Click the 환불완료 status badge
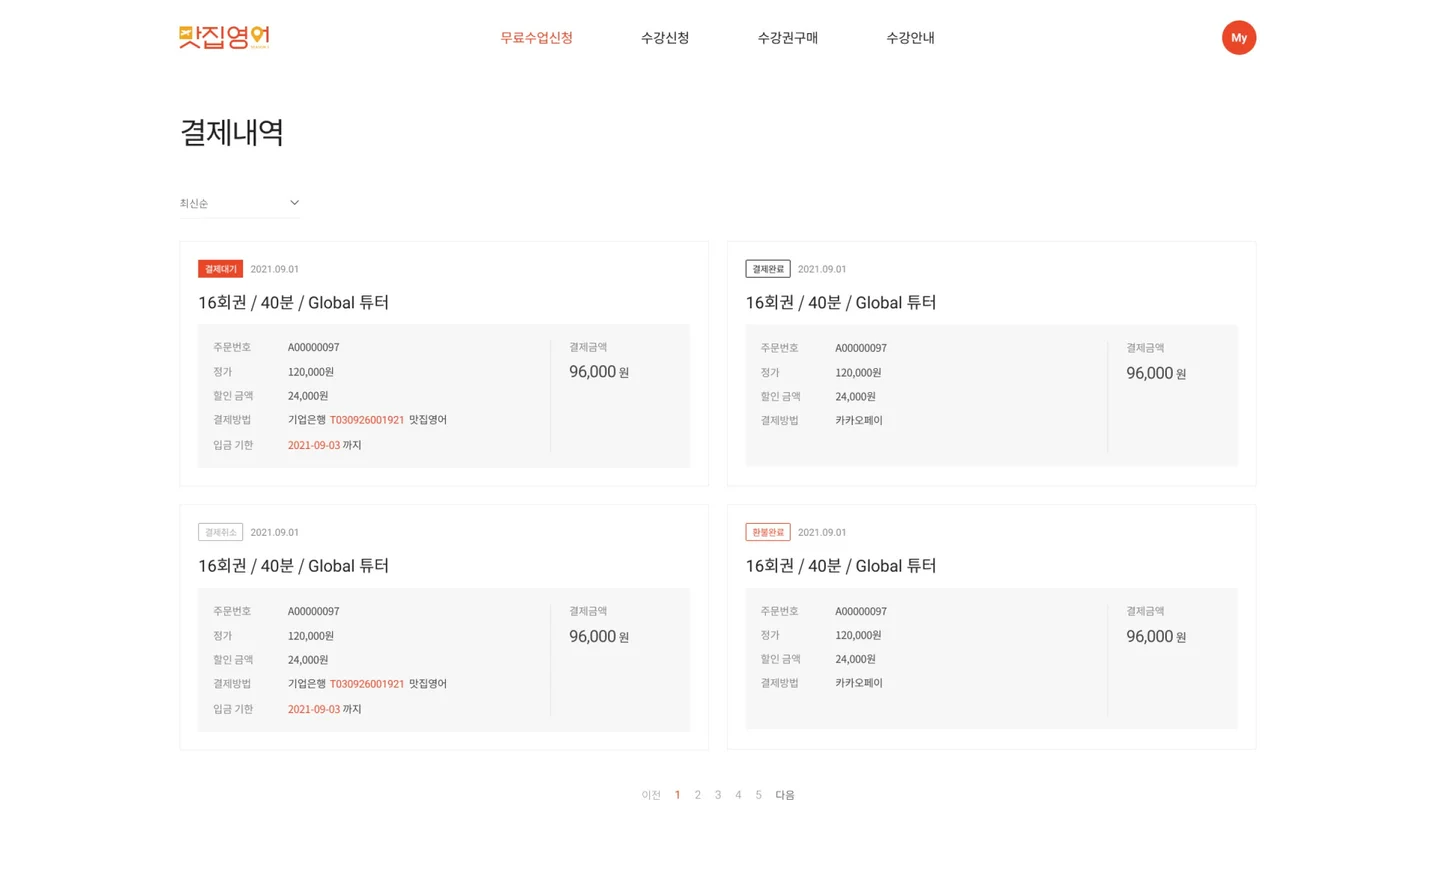 [767, 532]
